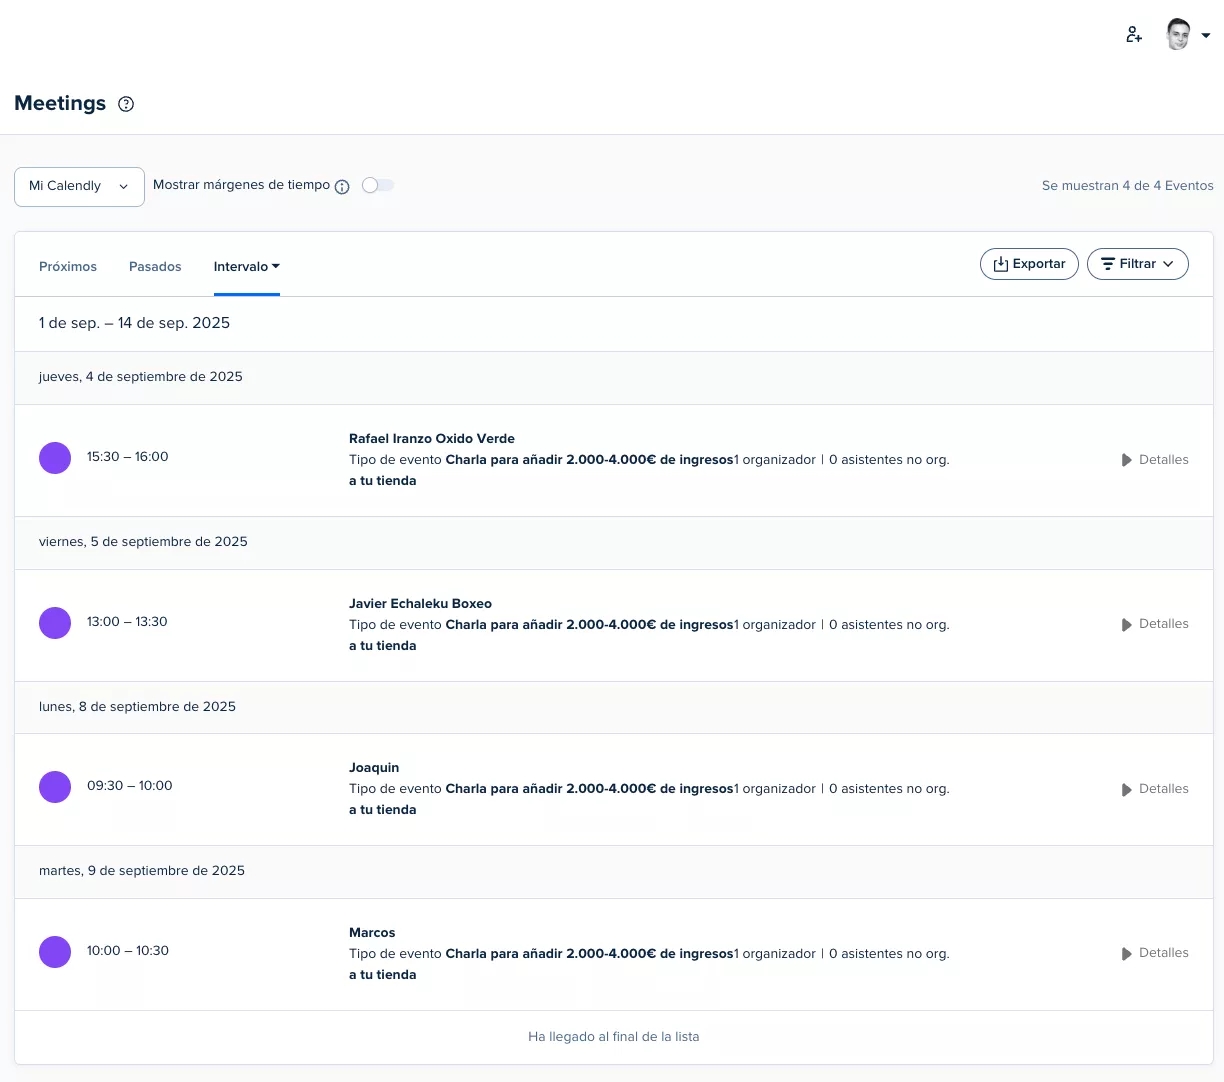1224x1082 pixels.
Task: Click the purple circle for Marcos event
Action: coord(55,952)
